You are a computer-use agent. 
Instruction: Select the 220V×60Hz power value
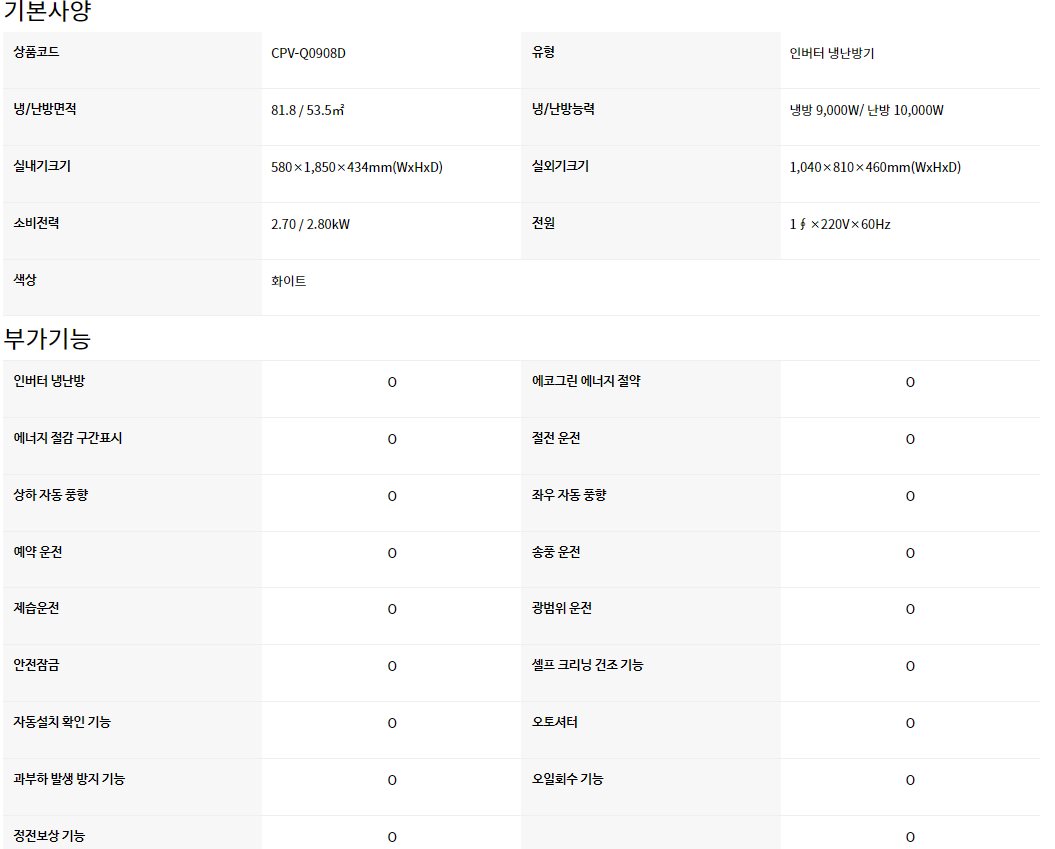pos(840,224)
